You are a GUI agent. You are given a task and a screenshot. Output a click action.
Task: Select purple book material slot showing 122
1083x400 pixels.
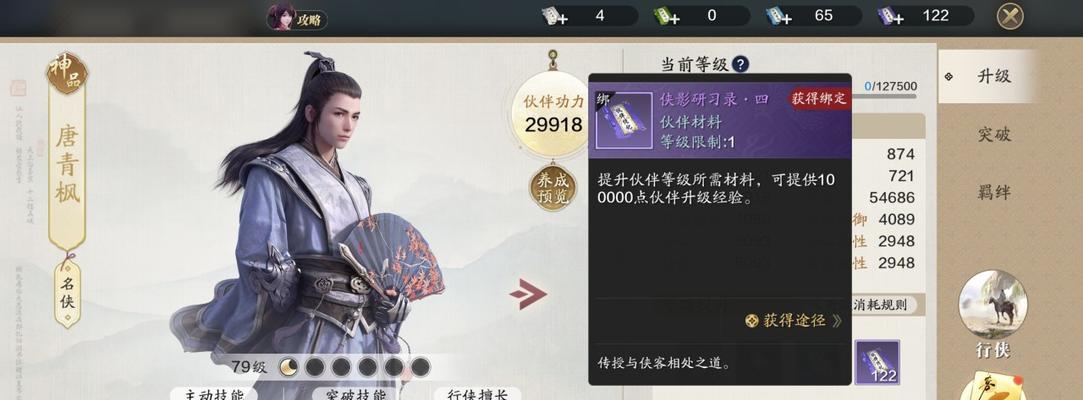coord(877,362)
